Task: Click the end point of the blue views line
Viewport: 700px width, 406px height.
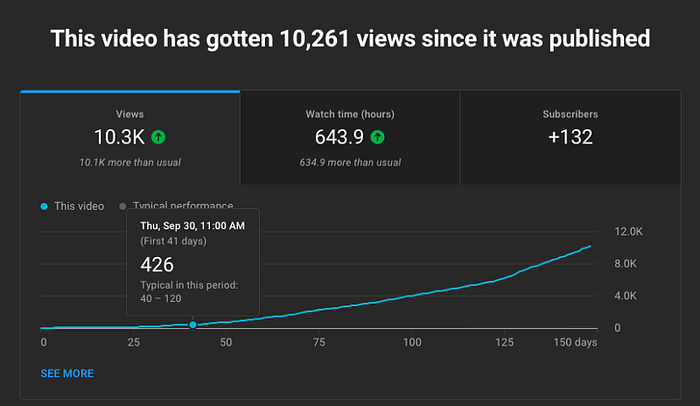Action: click(590, 246)
